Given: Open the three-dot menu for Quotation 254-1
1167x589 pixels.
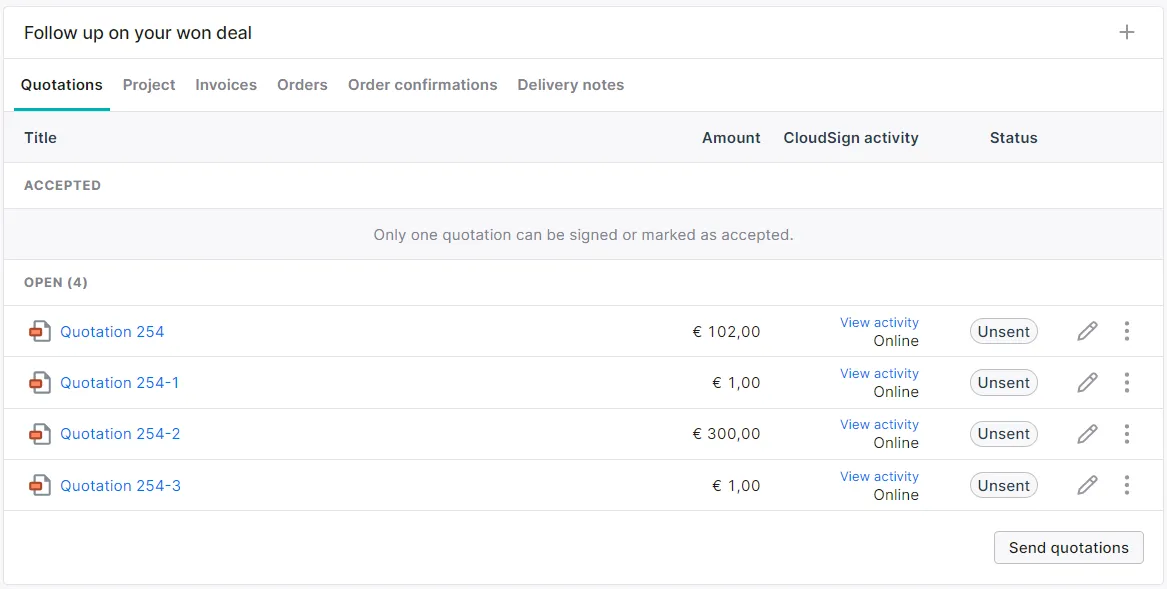Looking at the screenshot, I should click(1127, 382).
